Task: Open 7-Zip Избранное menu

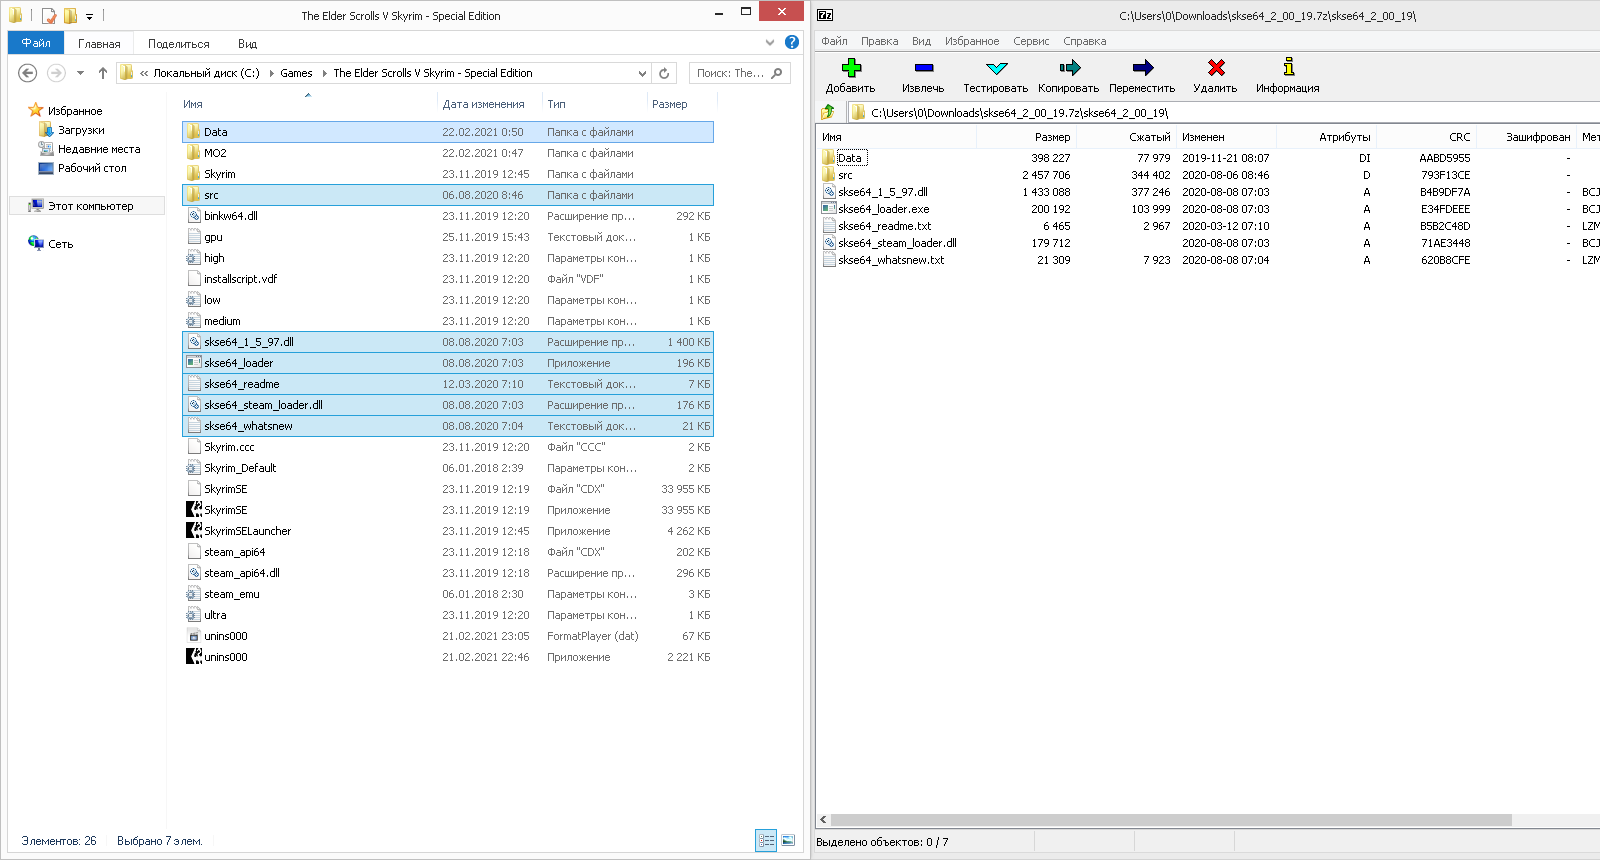Action: click(x=972, y=41)
